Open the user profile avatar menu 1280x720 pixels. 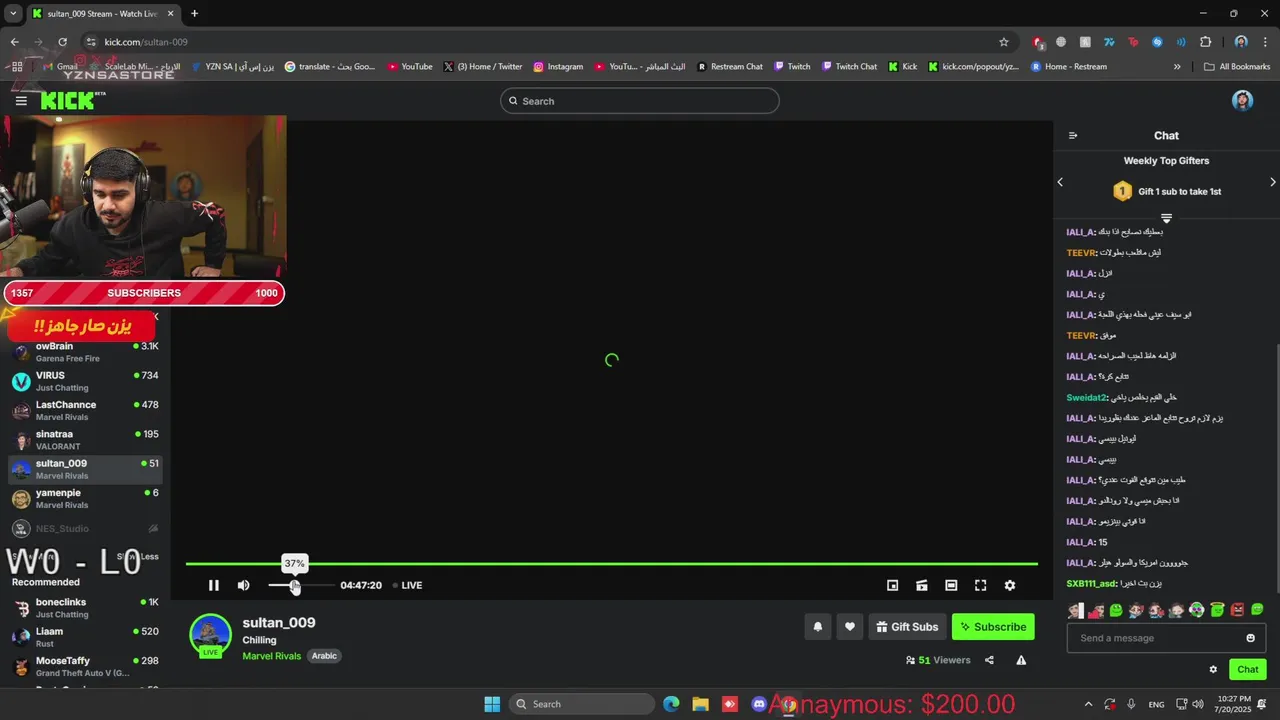coord(1242,101)
